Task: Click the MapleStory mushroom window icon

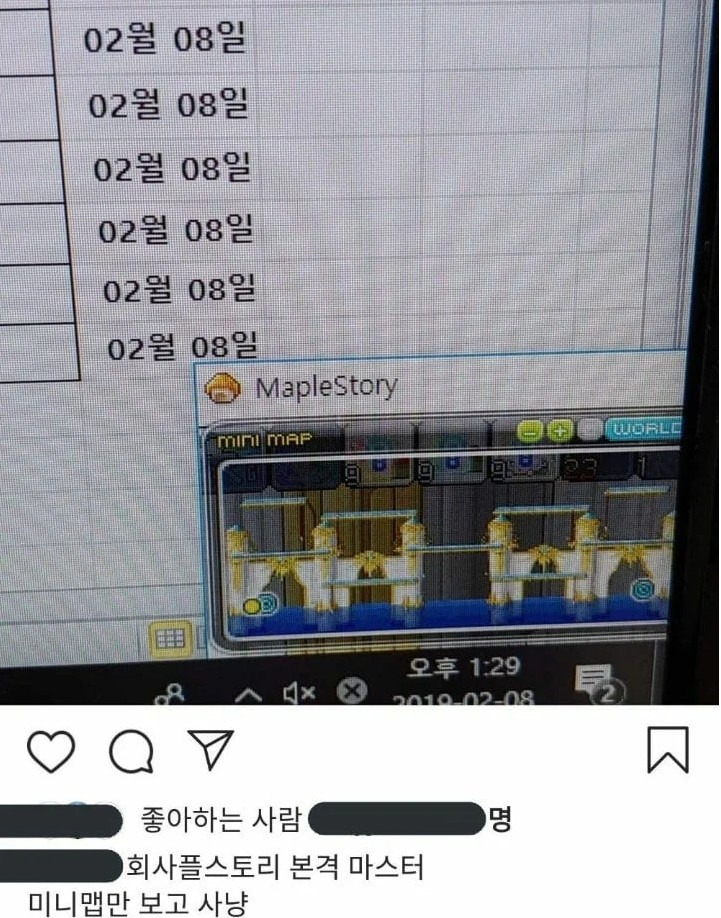Action: tap(222, 388)
